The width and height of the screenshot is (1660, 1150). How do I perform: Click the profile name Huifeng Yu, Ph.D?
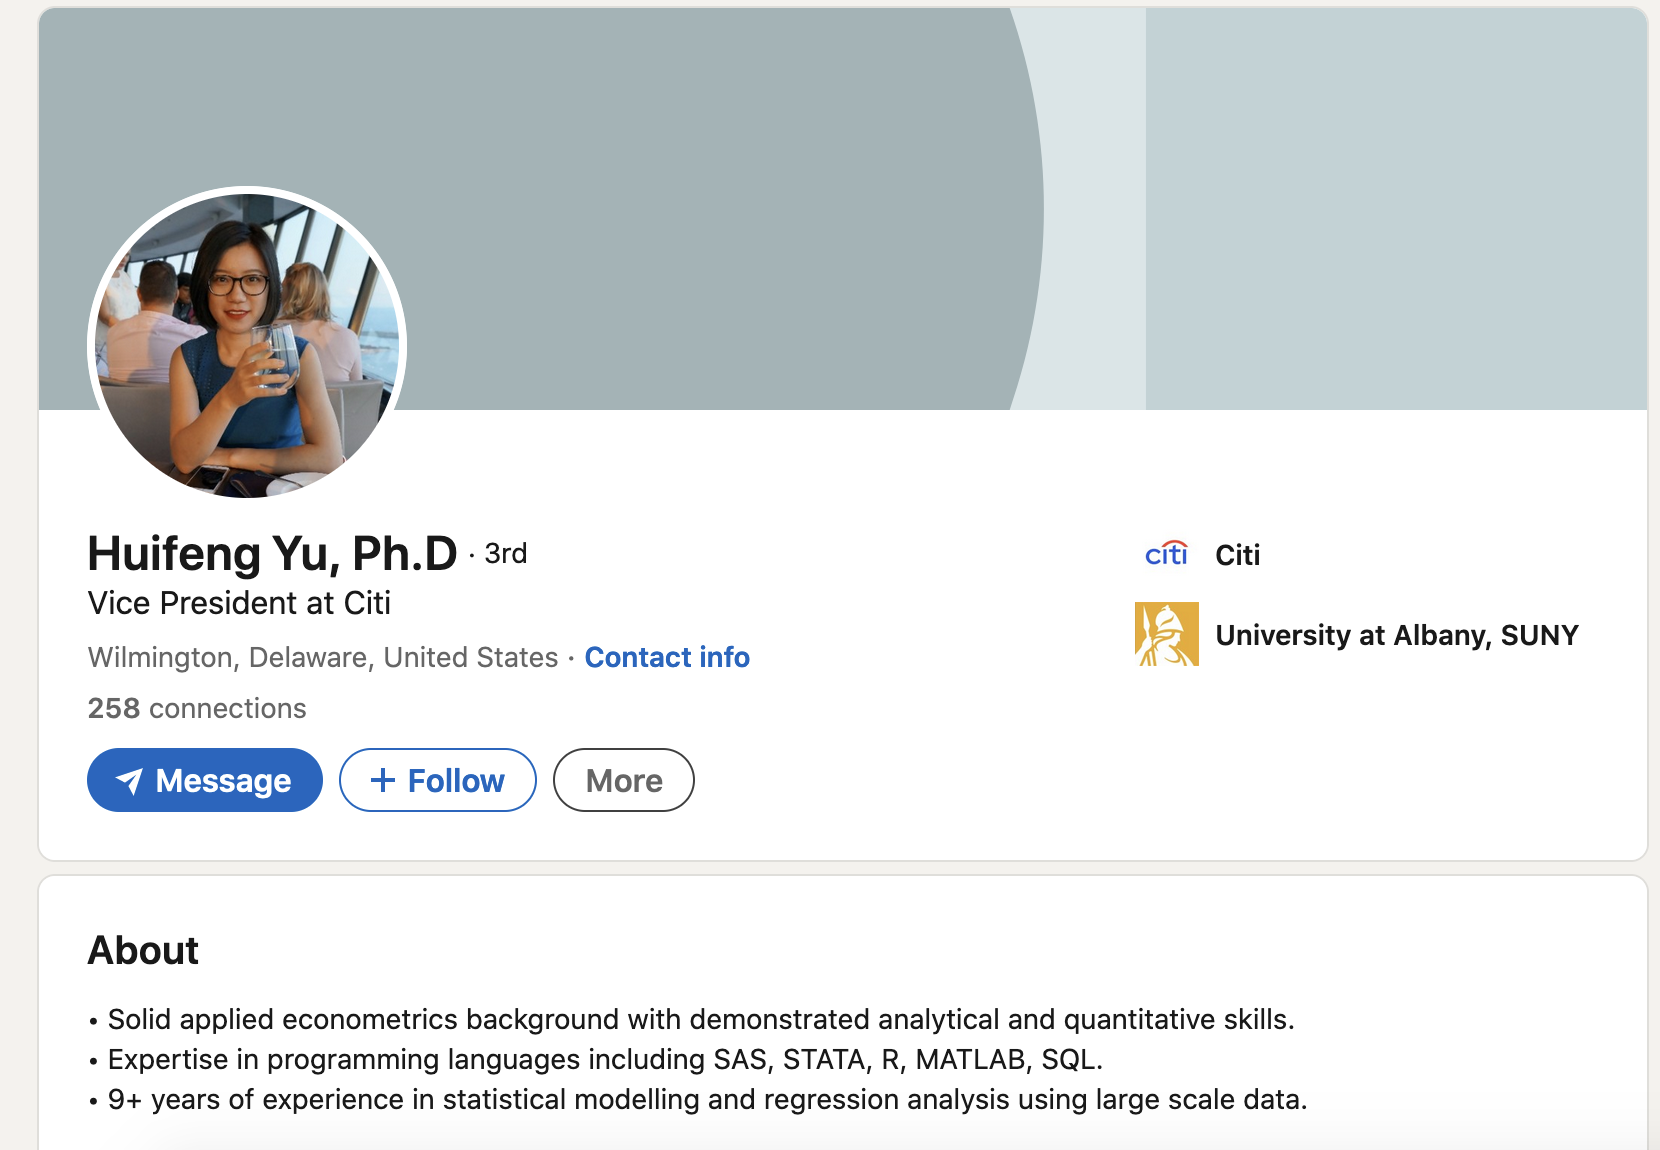[x=272, y=553]
